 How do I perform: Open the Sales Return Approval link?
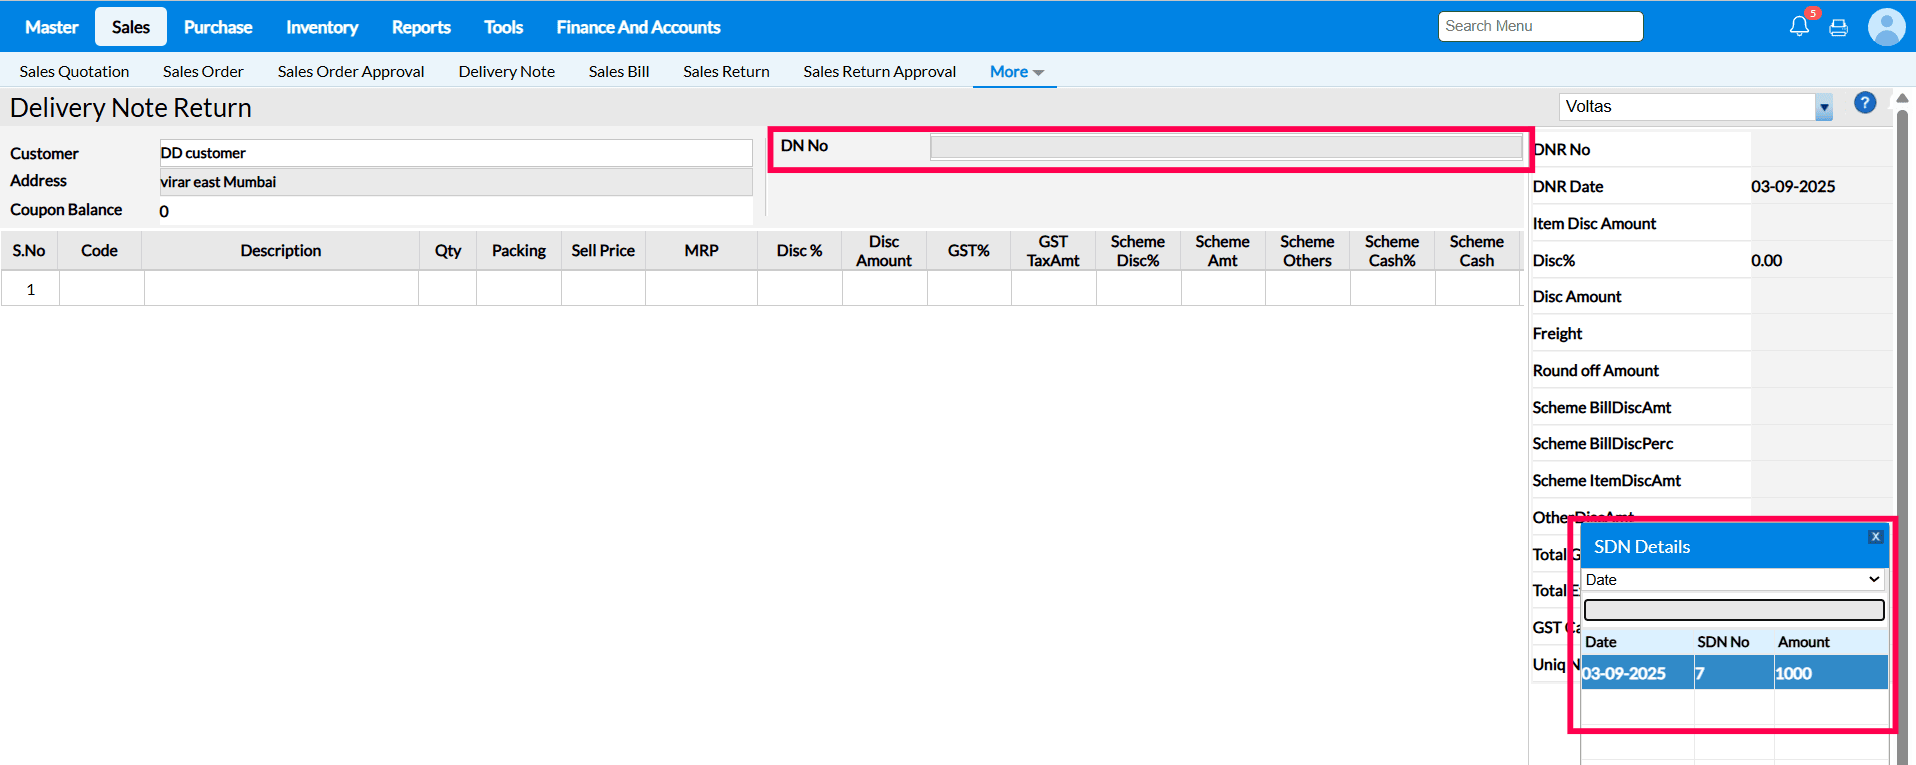pyautogui.click(x=879, y=72)
